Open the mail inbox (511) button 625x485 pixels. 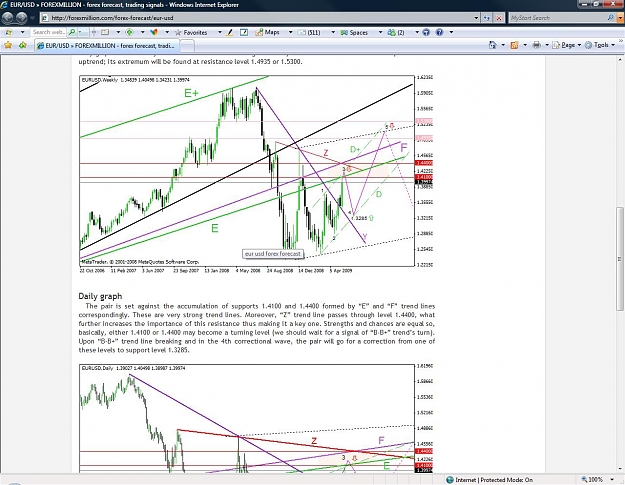(309, 32)
